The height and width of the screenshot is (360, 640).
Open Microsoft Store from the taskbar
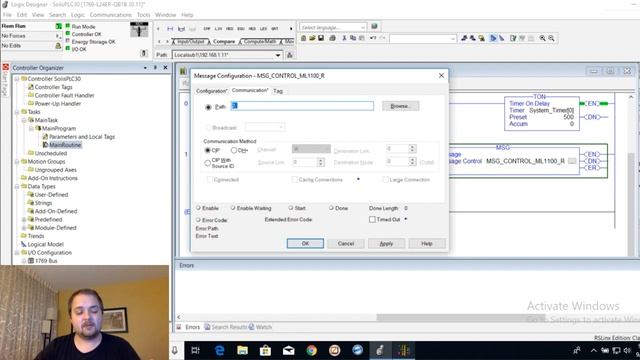(x=265, y=350)
